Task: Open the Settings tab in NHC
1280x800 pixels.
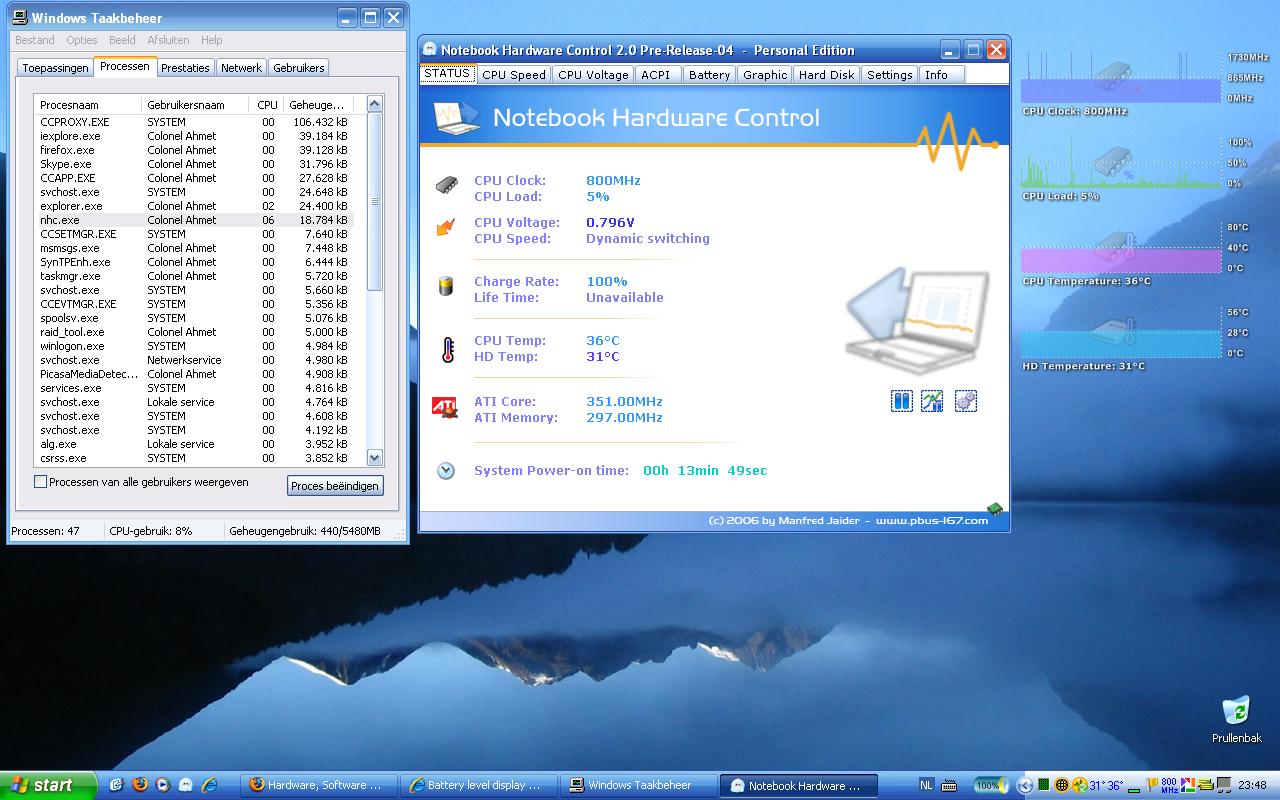Action: tap(889, 75)
